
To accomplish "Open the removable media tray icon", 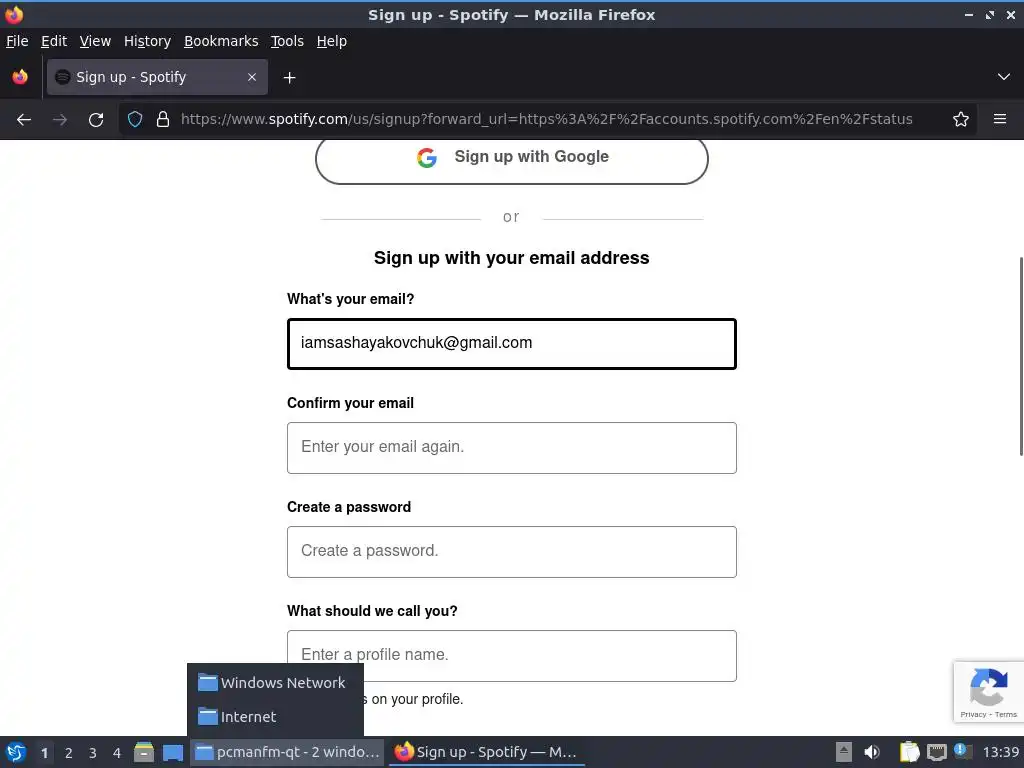I will click(844, 752).
